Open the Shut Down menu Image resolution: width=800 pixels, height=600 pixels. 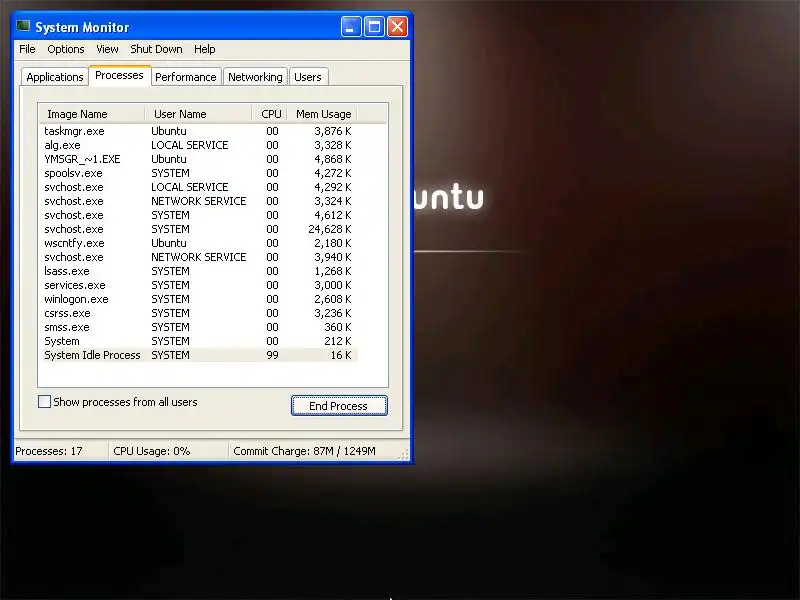[156, 49]
